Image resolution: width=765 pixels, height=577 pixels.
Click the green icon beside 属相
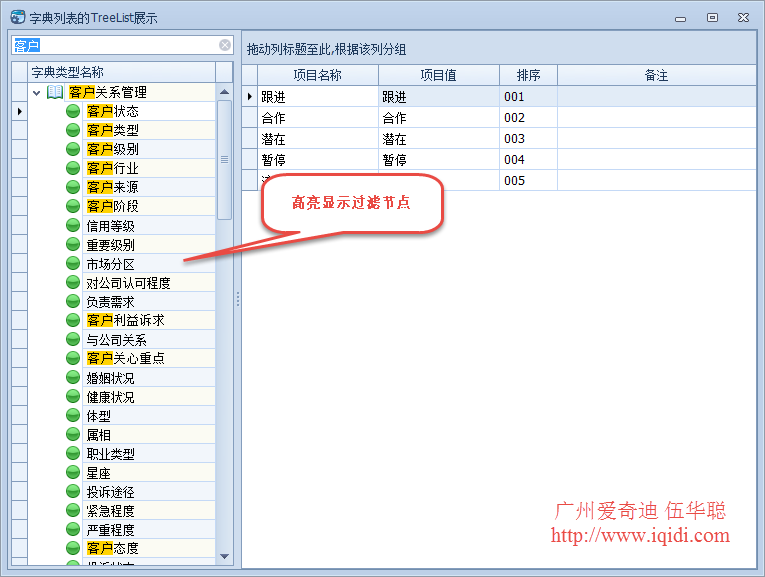(73, 435)
